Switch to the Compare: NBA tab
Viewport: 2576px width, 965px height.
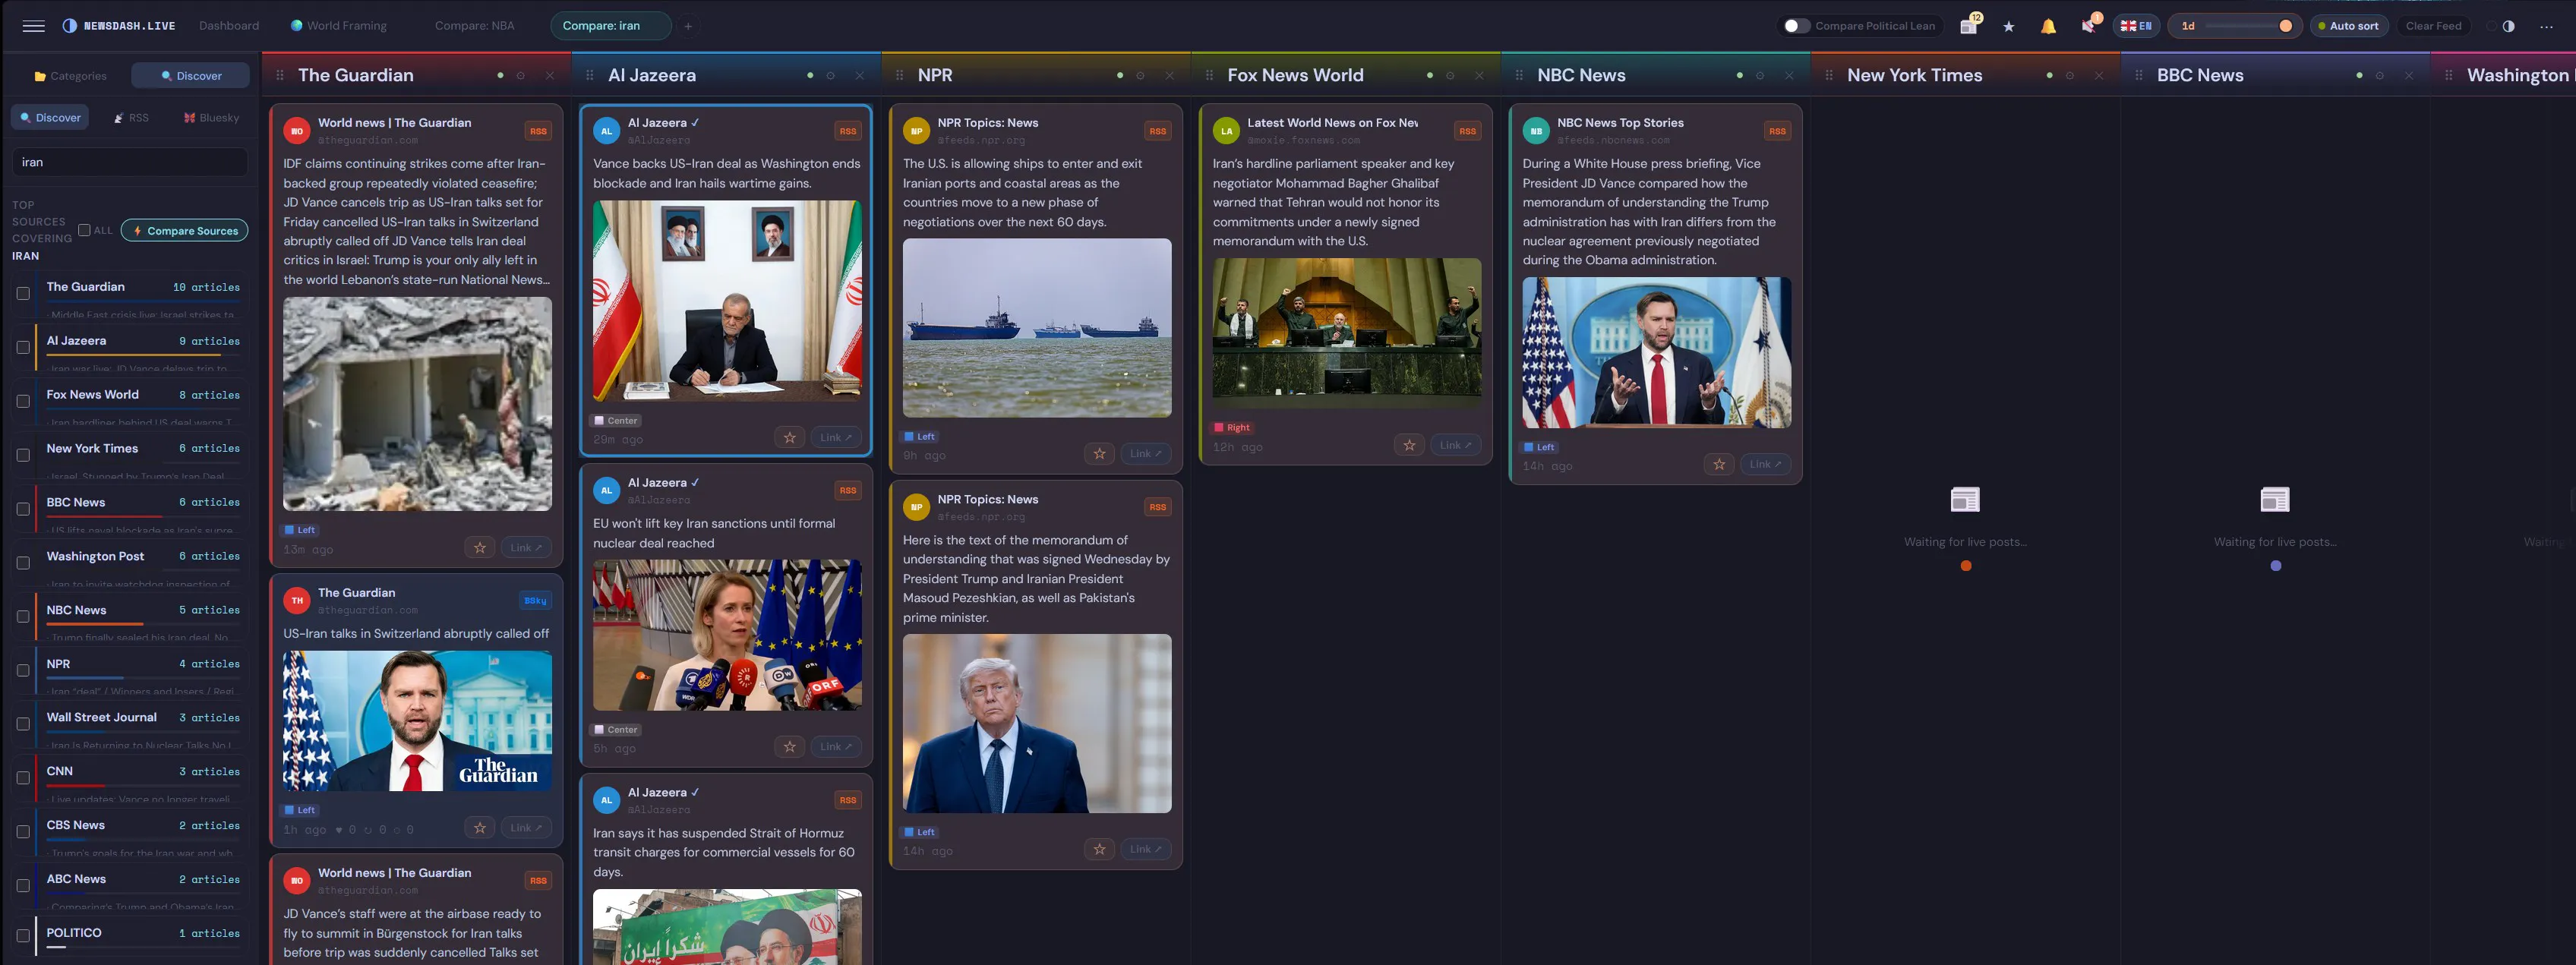475,26
